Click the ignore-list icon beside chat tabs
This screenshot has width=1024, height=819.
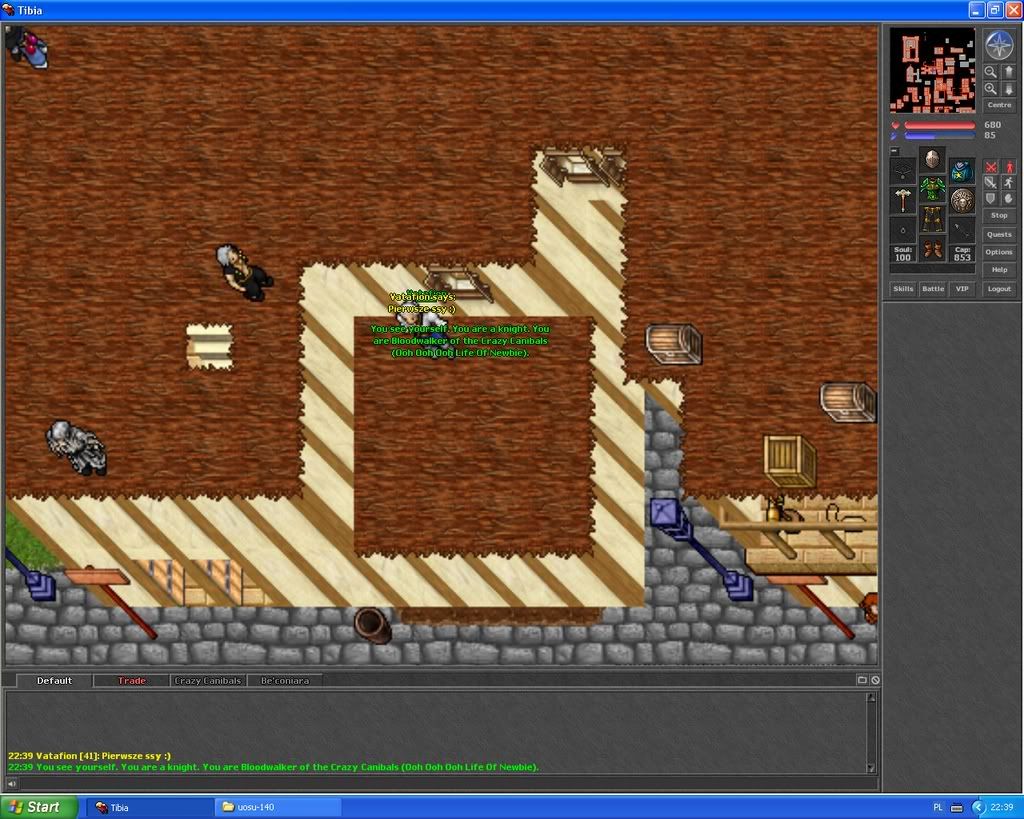point(875,680)
